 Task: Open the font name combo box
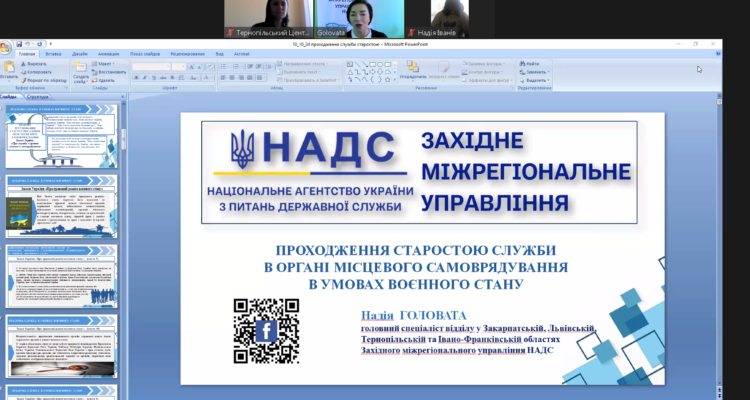point(151,67)
